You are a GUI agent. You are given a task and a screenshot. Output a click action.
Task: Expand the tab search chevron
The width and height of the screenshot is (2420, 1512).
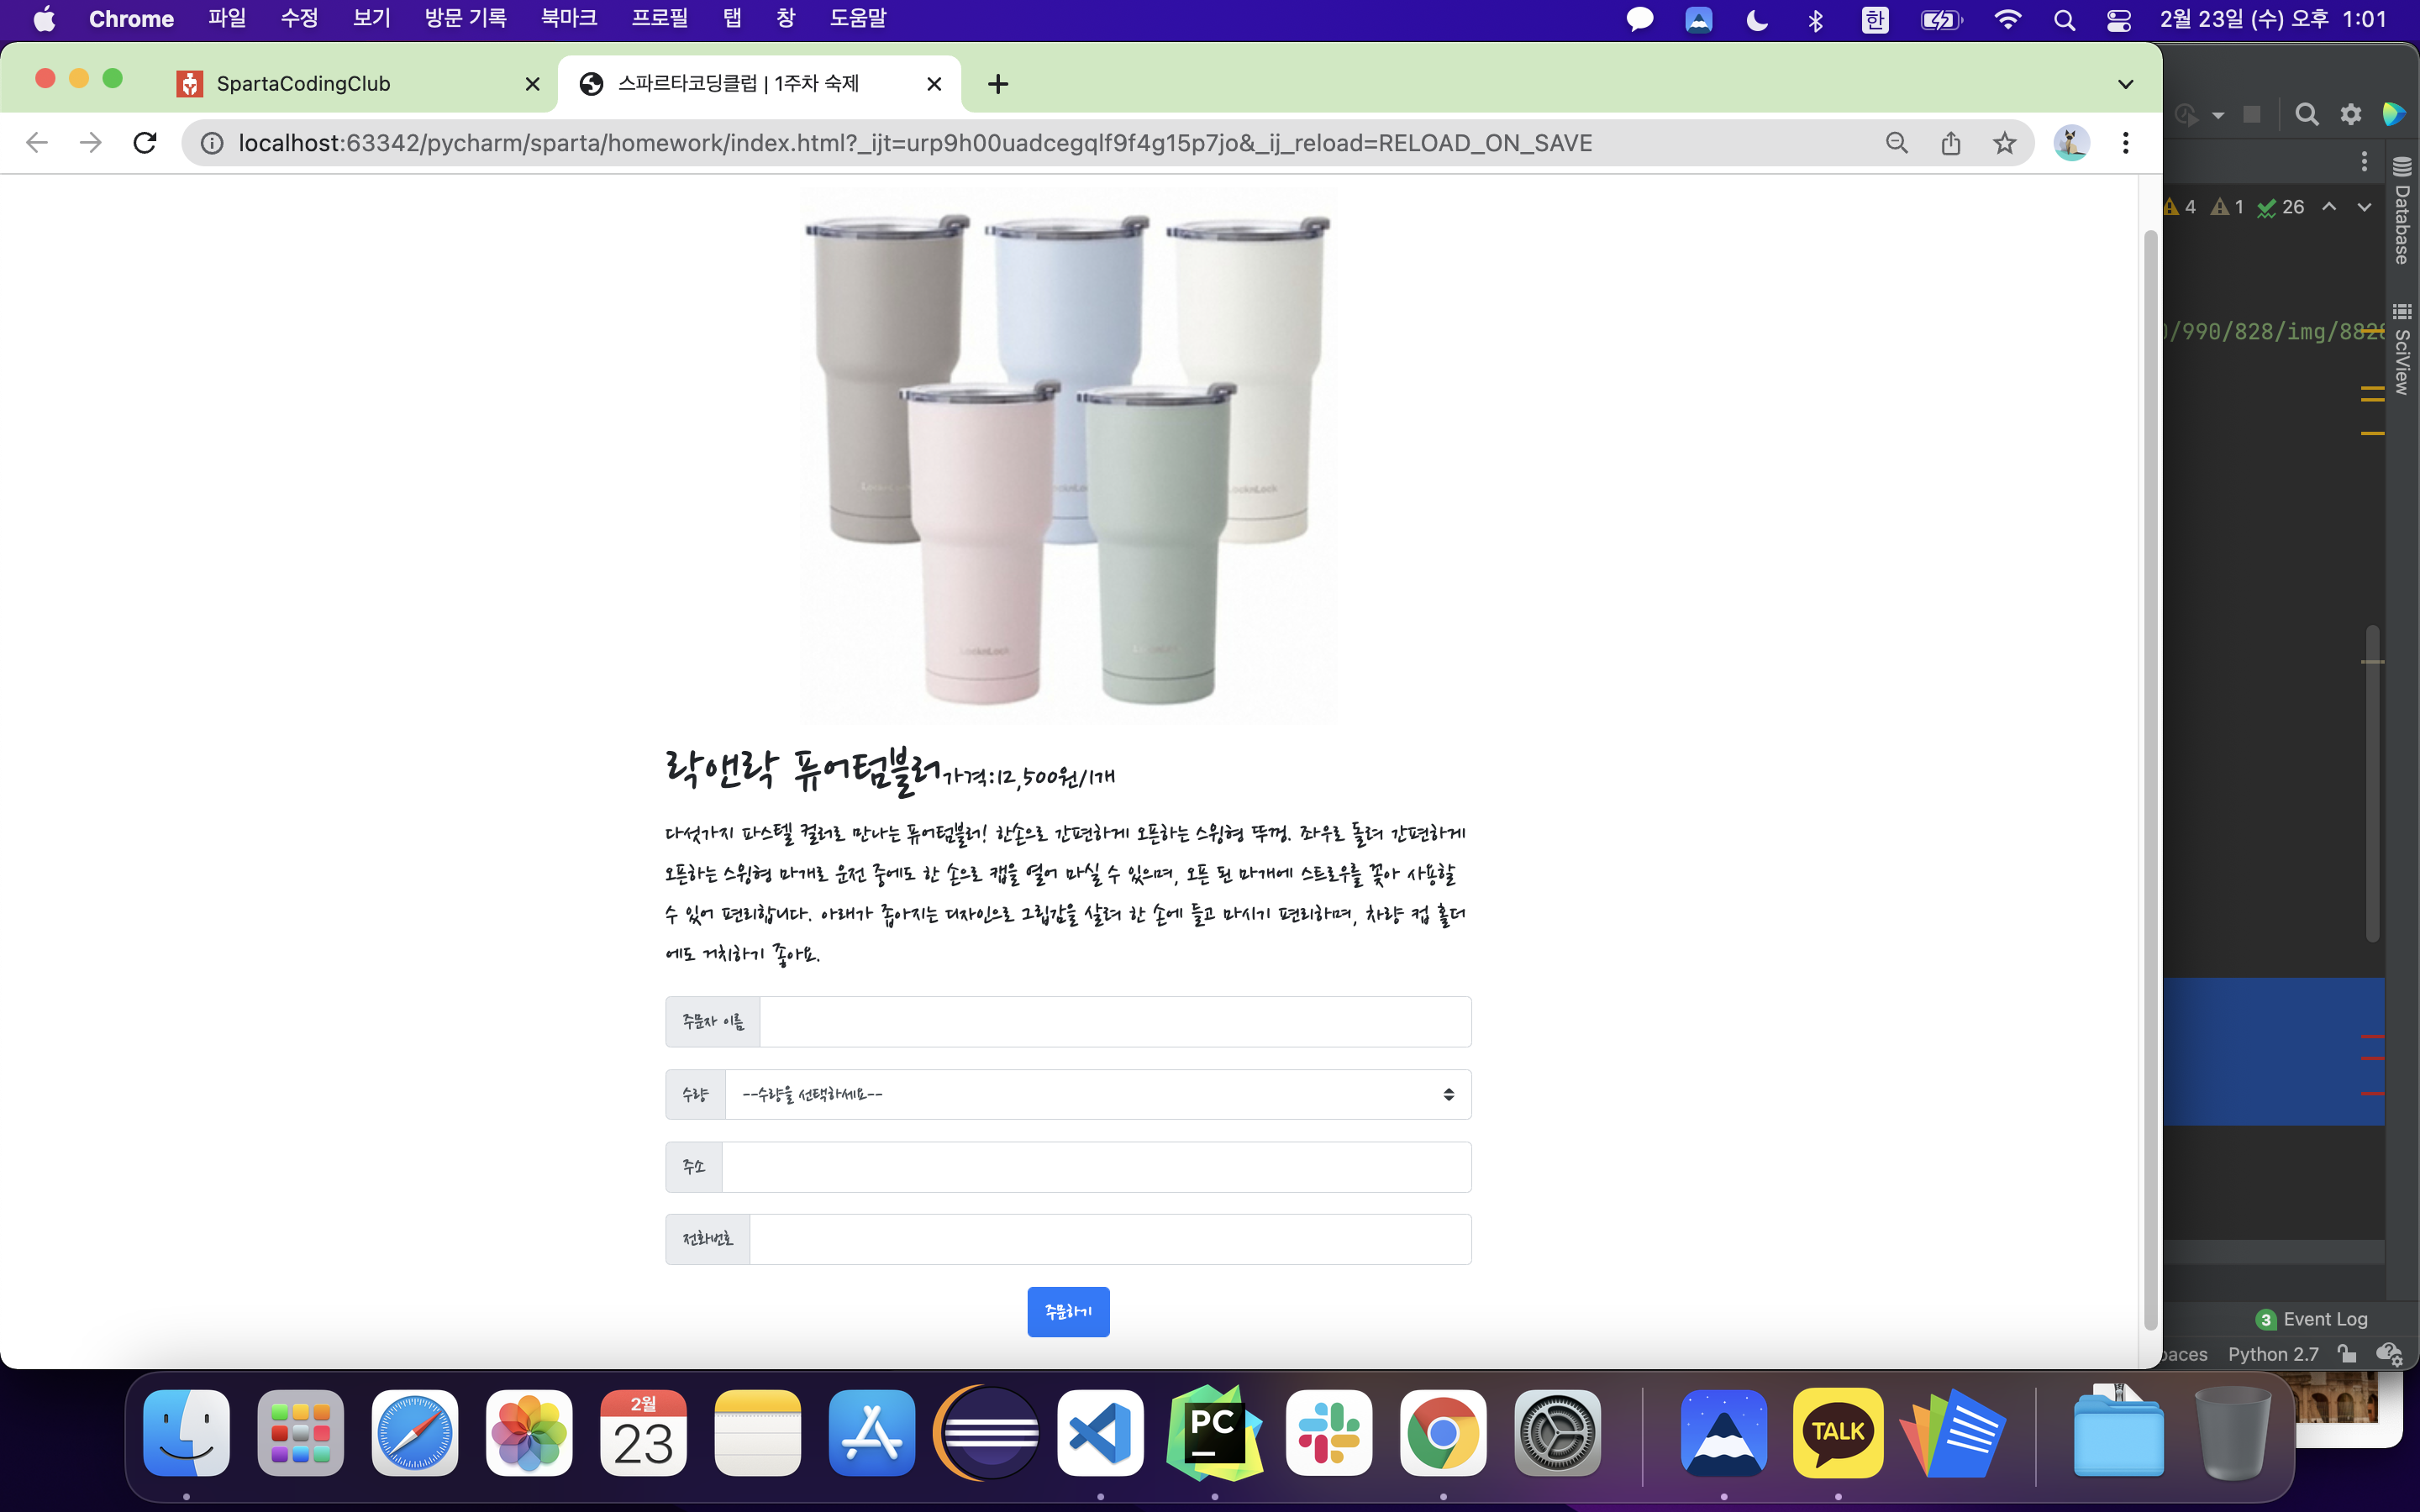(x=2125, y=84)
